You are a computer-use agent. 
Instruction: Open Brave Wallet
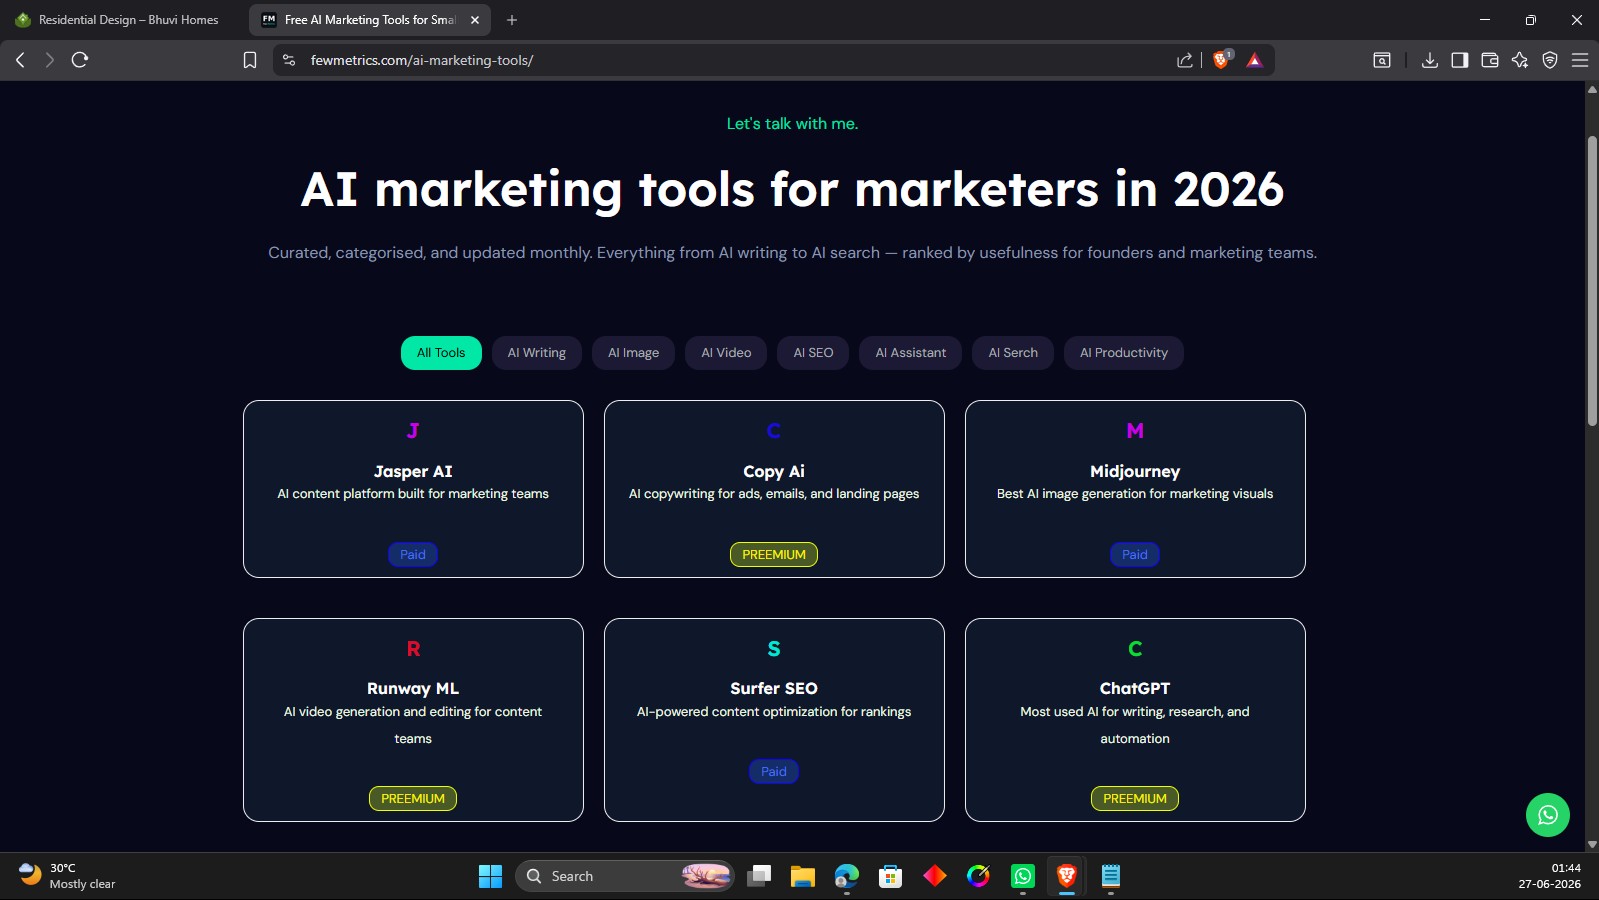pos(1490,60)
